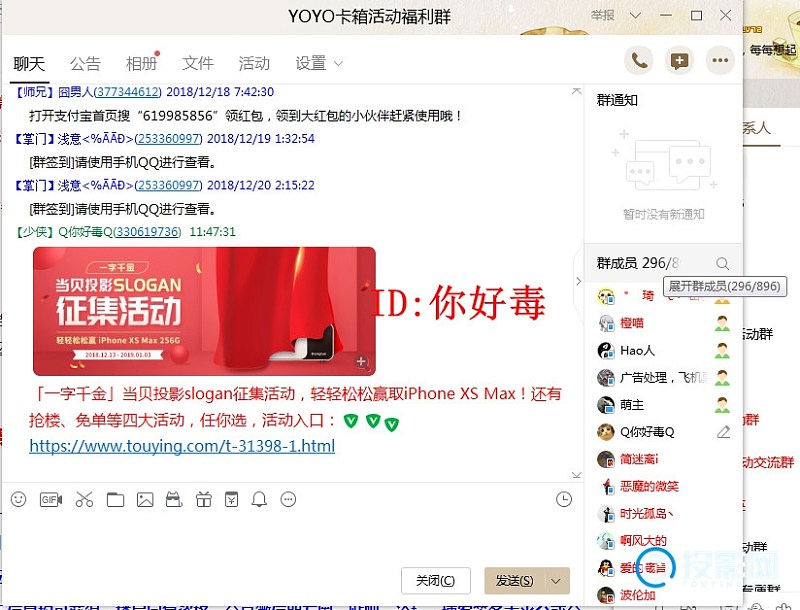Open the message history clock icon
Viewport: 800px width, 610px height.
pos(564,499)
